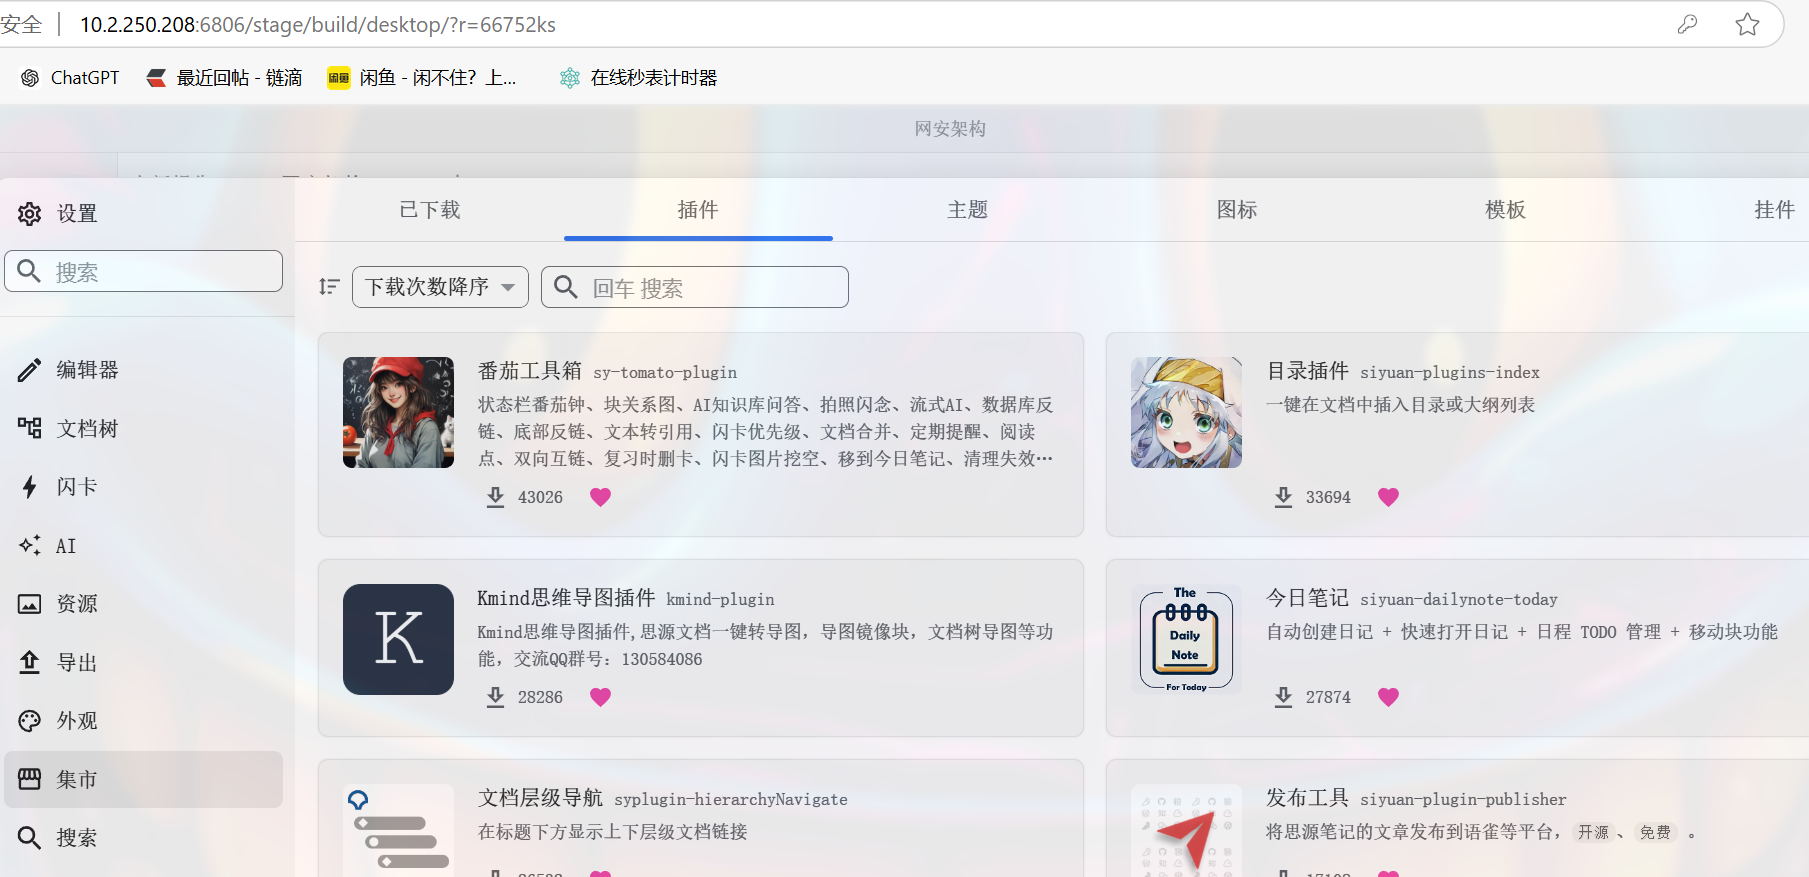Screen dimensions: 1809x877
Task: Click the Kmind思维导图插件 title
Action: click(x=566, y=598)
